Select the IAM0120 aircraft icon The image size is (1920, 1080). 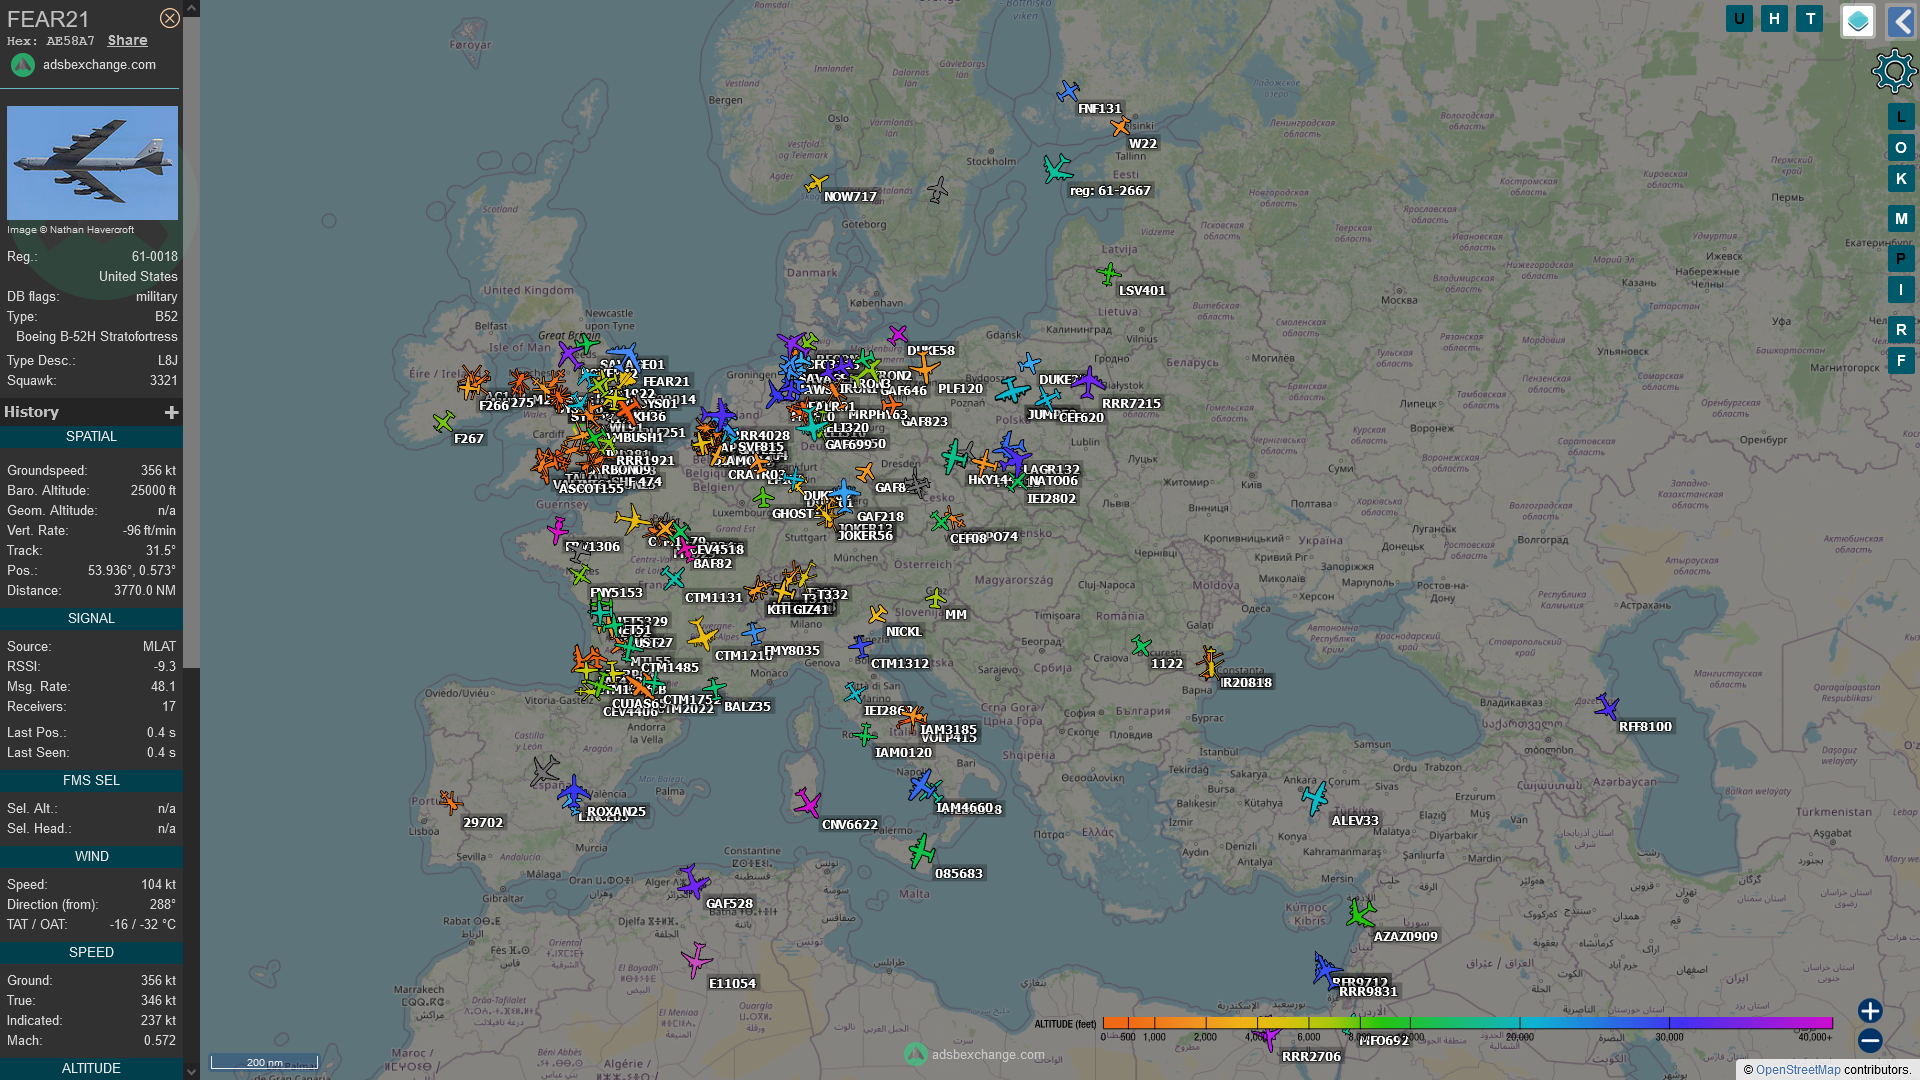tap(866, 735)
